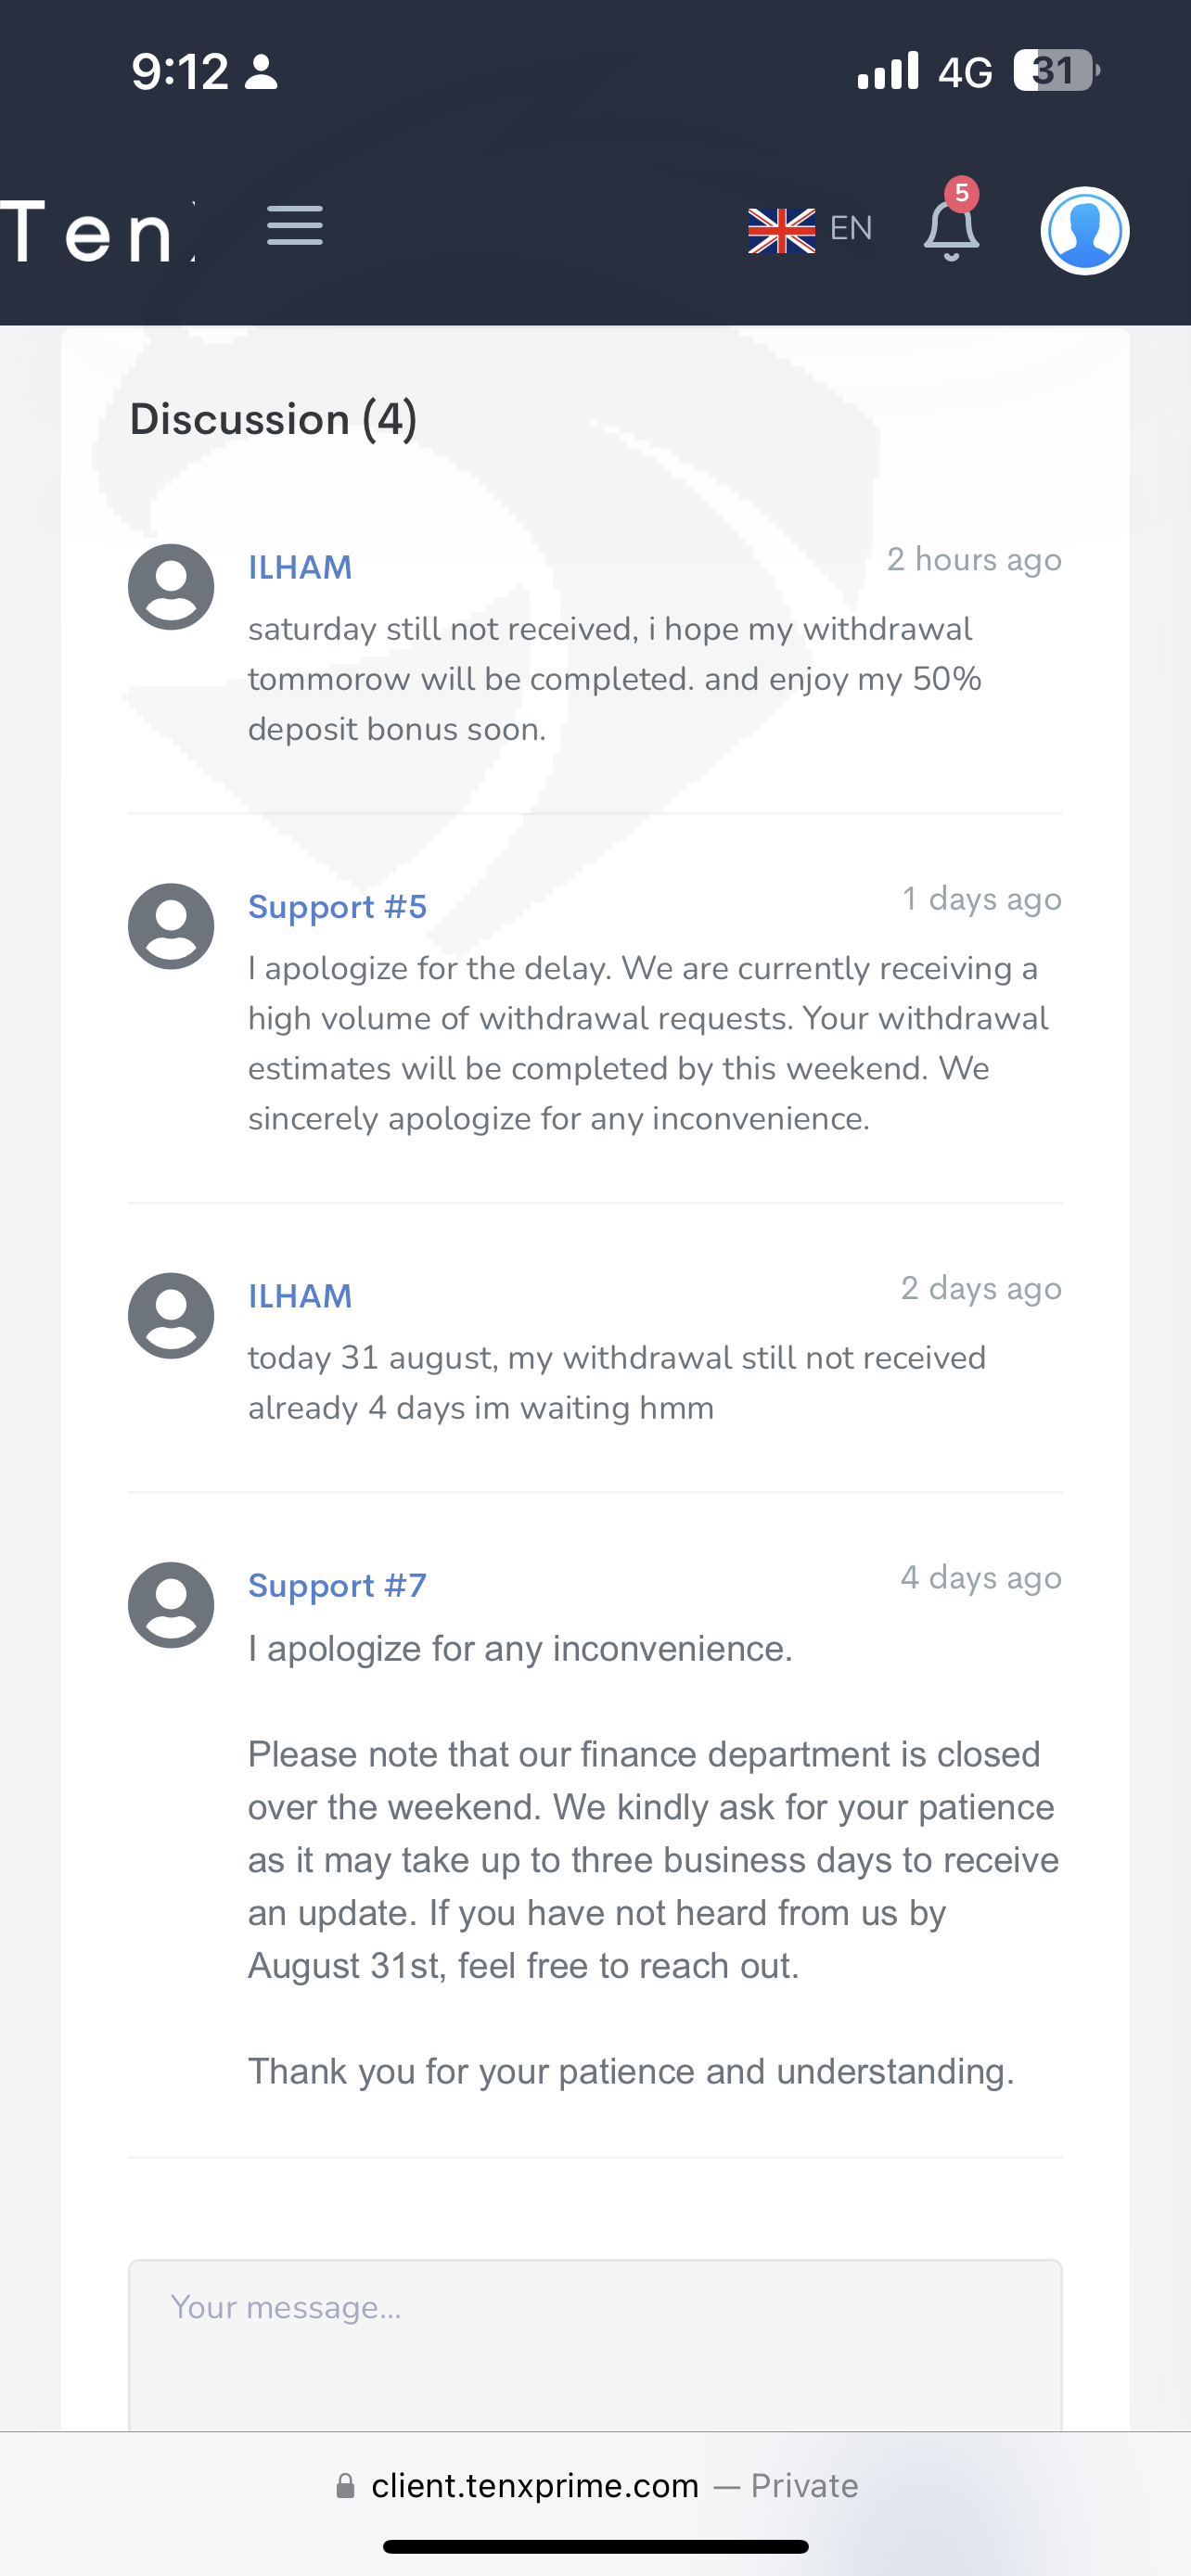Viewport: 1191px width, 2576px height.
Task: Tap avatar next to ILHAM's latest comment
Action: tap(171, 587)
